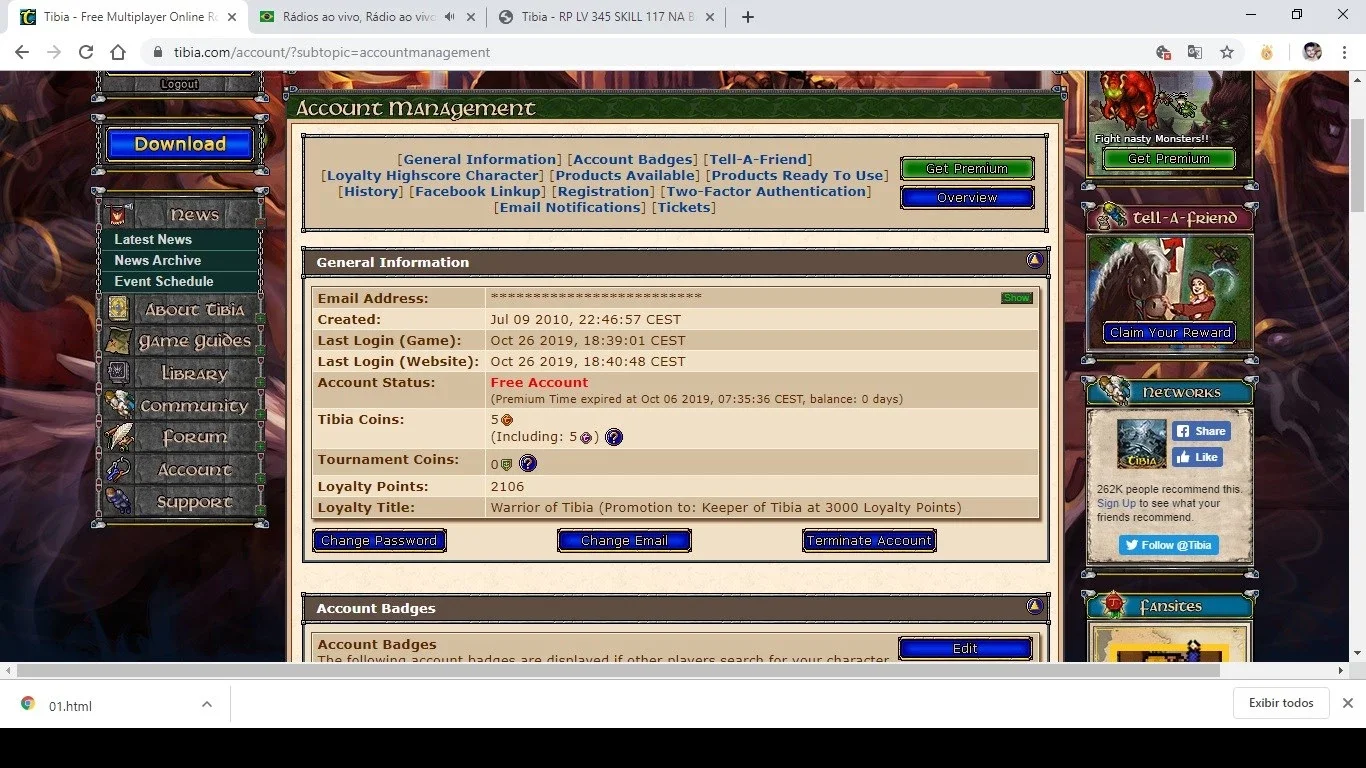
Task: Open Chrome's three-dot menu
Action: pos(1345,52)
